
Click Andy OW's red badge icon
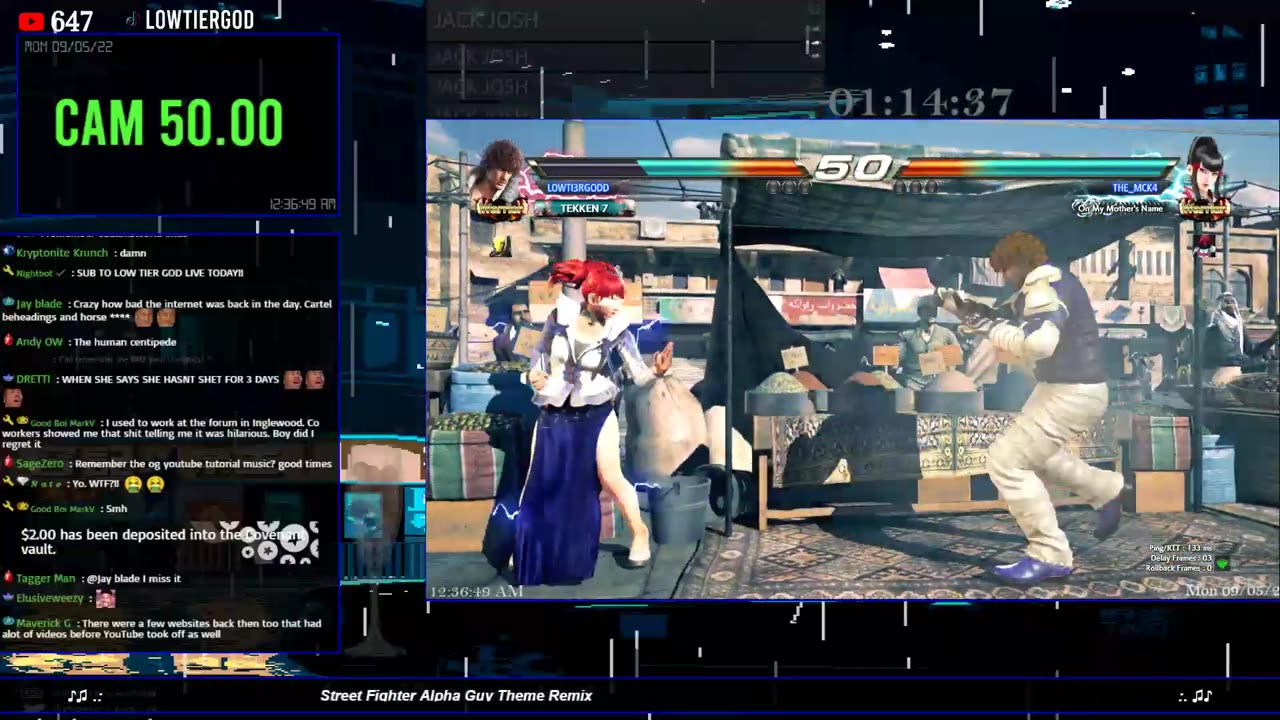[x=8, y=341]
